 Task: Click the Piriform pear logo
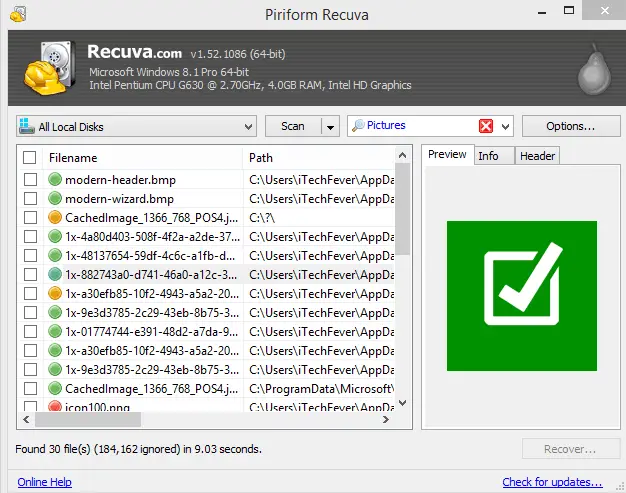[x=594, y=69]
